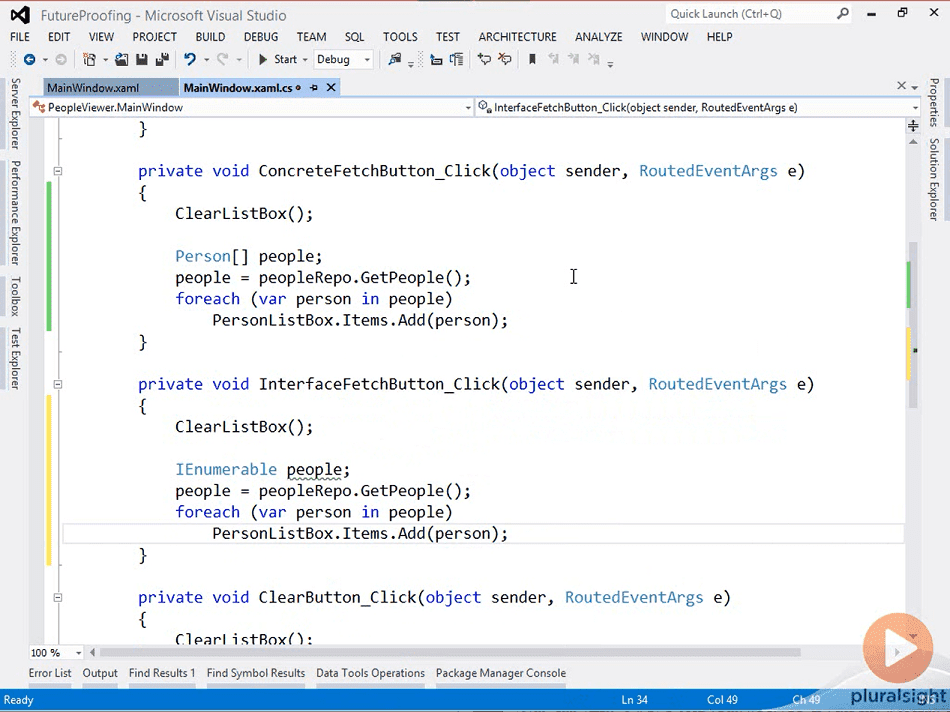Click the Uncomment selected lines icon

pos(505,59)
